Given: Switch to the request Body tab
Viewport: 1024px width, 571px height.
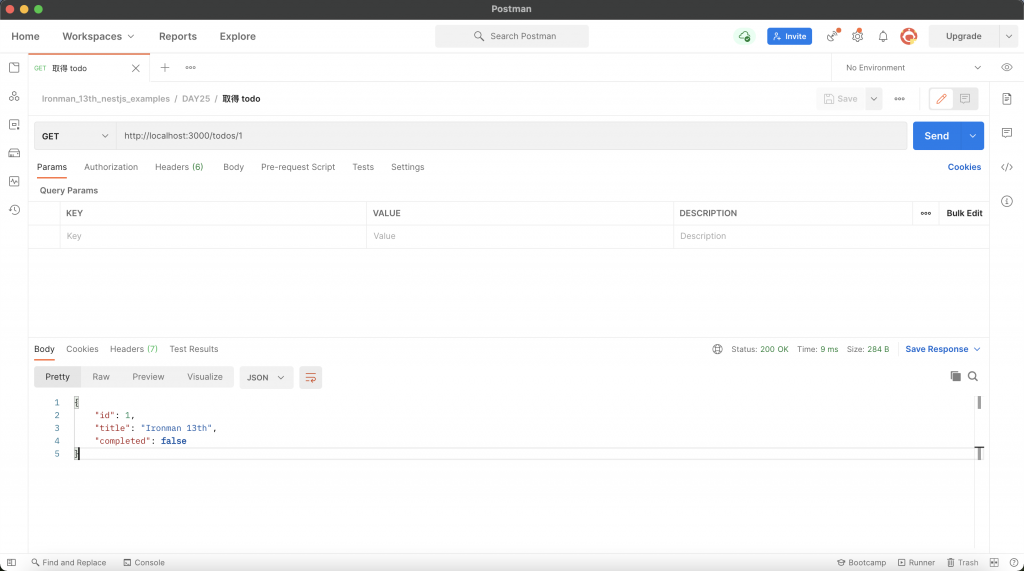Looking at the screenshot, I should tap(233, 167).
